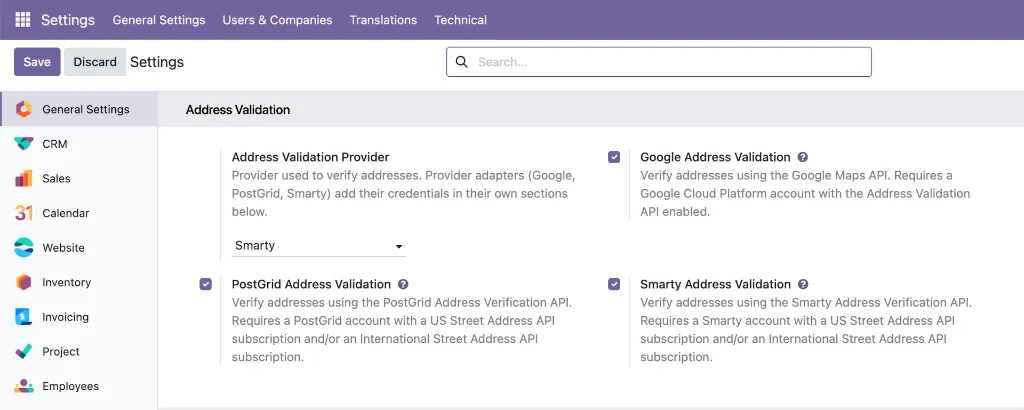Click the Smarty Address Validation label

click(716, 284)
